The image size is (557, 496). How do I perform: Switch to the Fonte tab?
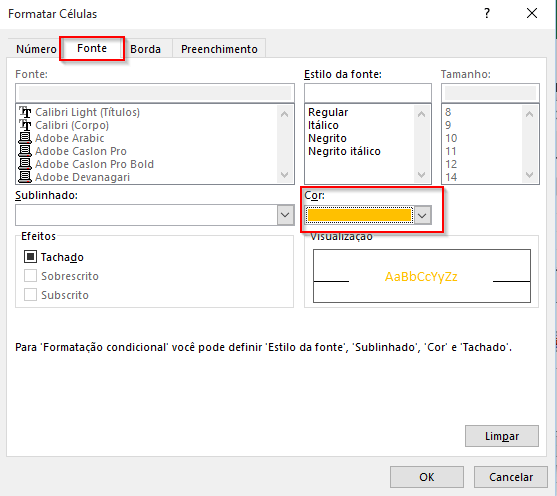point(92,48)
